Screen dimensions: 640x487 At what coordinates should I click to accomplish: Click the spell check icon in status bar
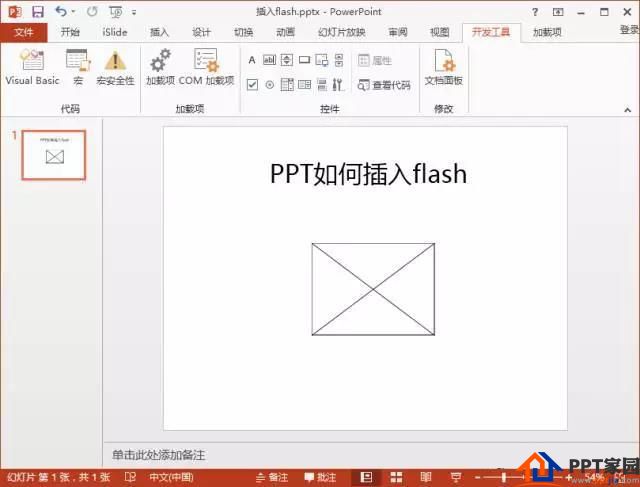130,477
